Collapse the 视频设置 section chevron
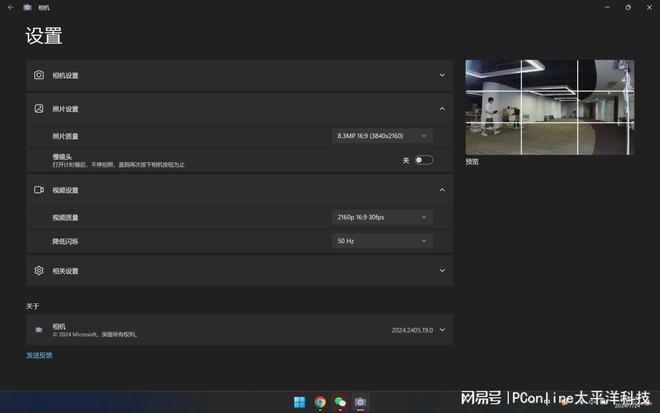This screenshot has height=413, width=660. tap(442, 190)
